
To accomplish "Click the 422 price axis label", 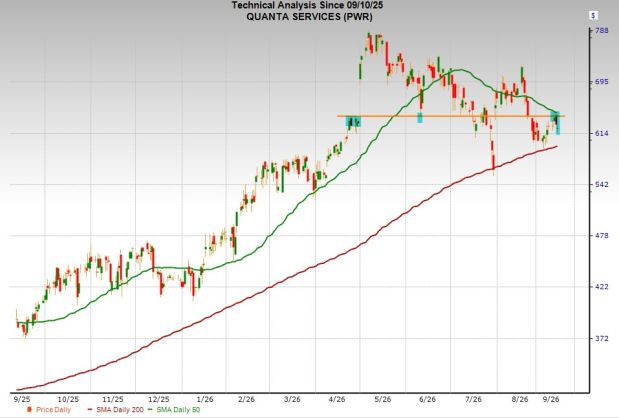I will pyautogui.click(x=604, y=287).
